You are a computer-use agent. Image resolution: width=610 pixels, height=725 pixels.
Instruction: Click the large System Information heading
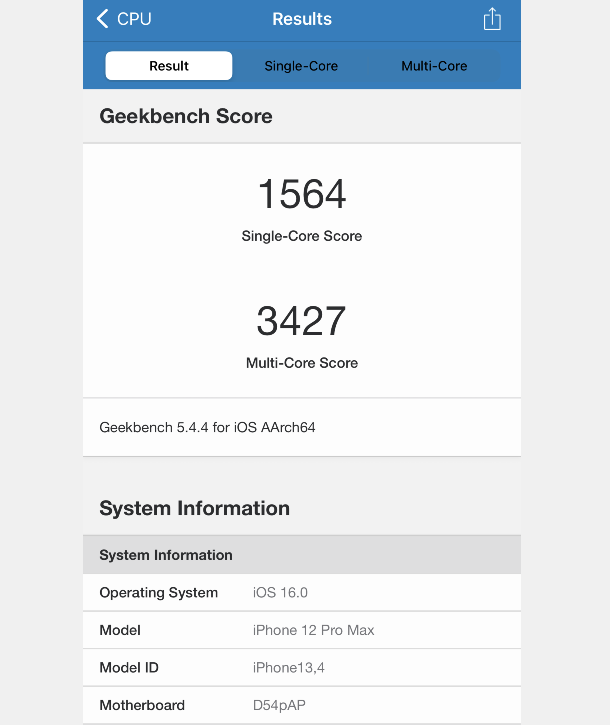[x=195, y=508]
